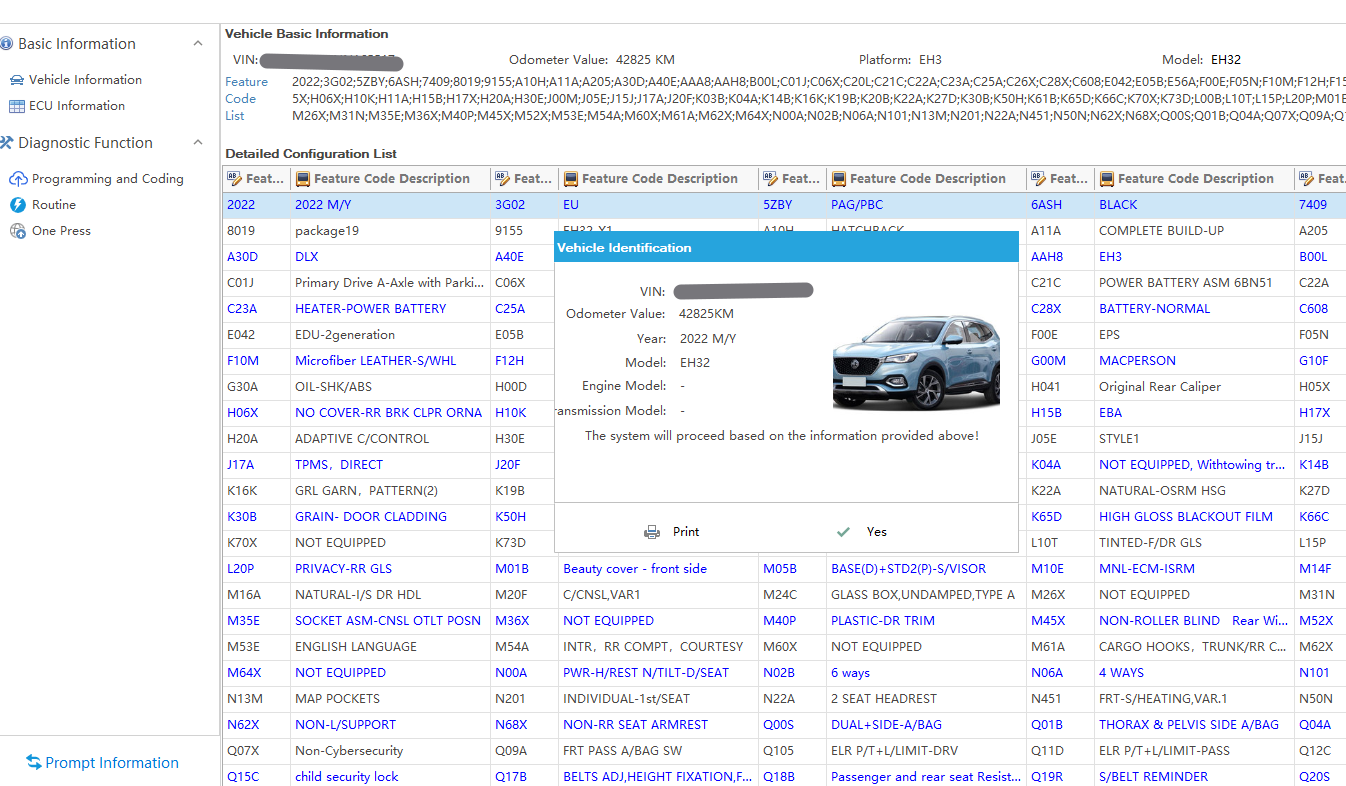Screen dimensions: 1346x786
Task: Click the Vehicle Information car icon
Action: [x=16, y=80]
